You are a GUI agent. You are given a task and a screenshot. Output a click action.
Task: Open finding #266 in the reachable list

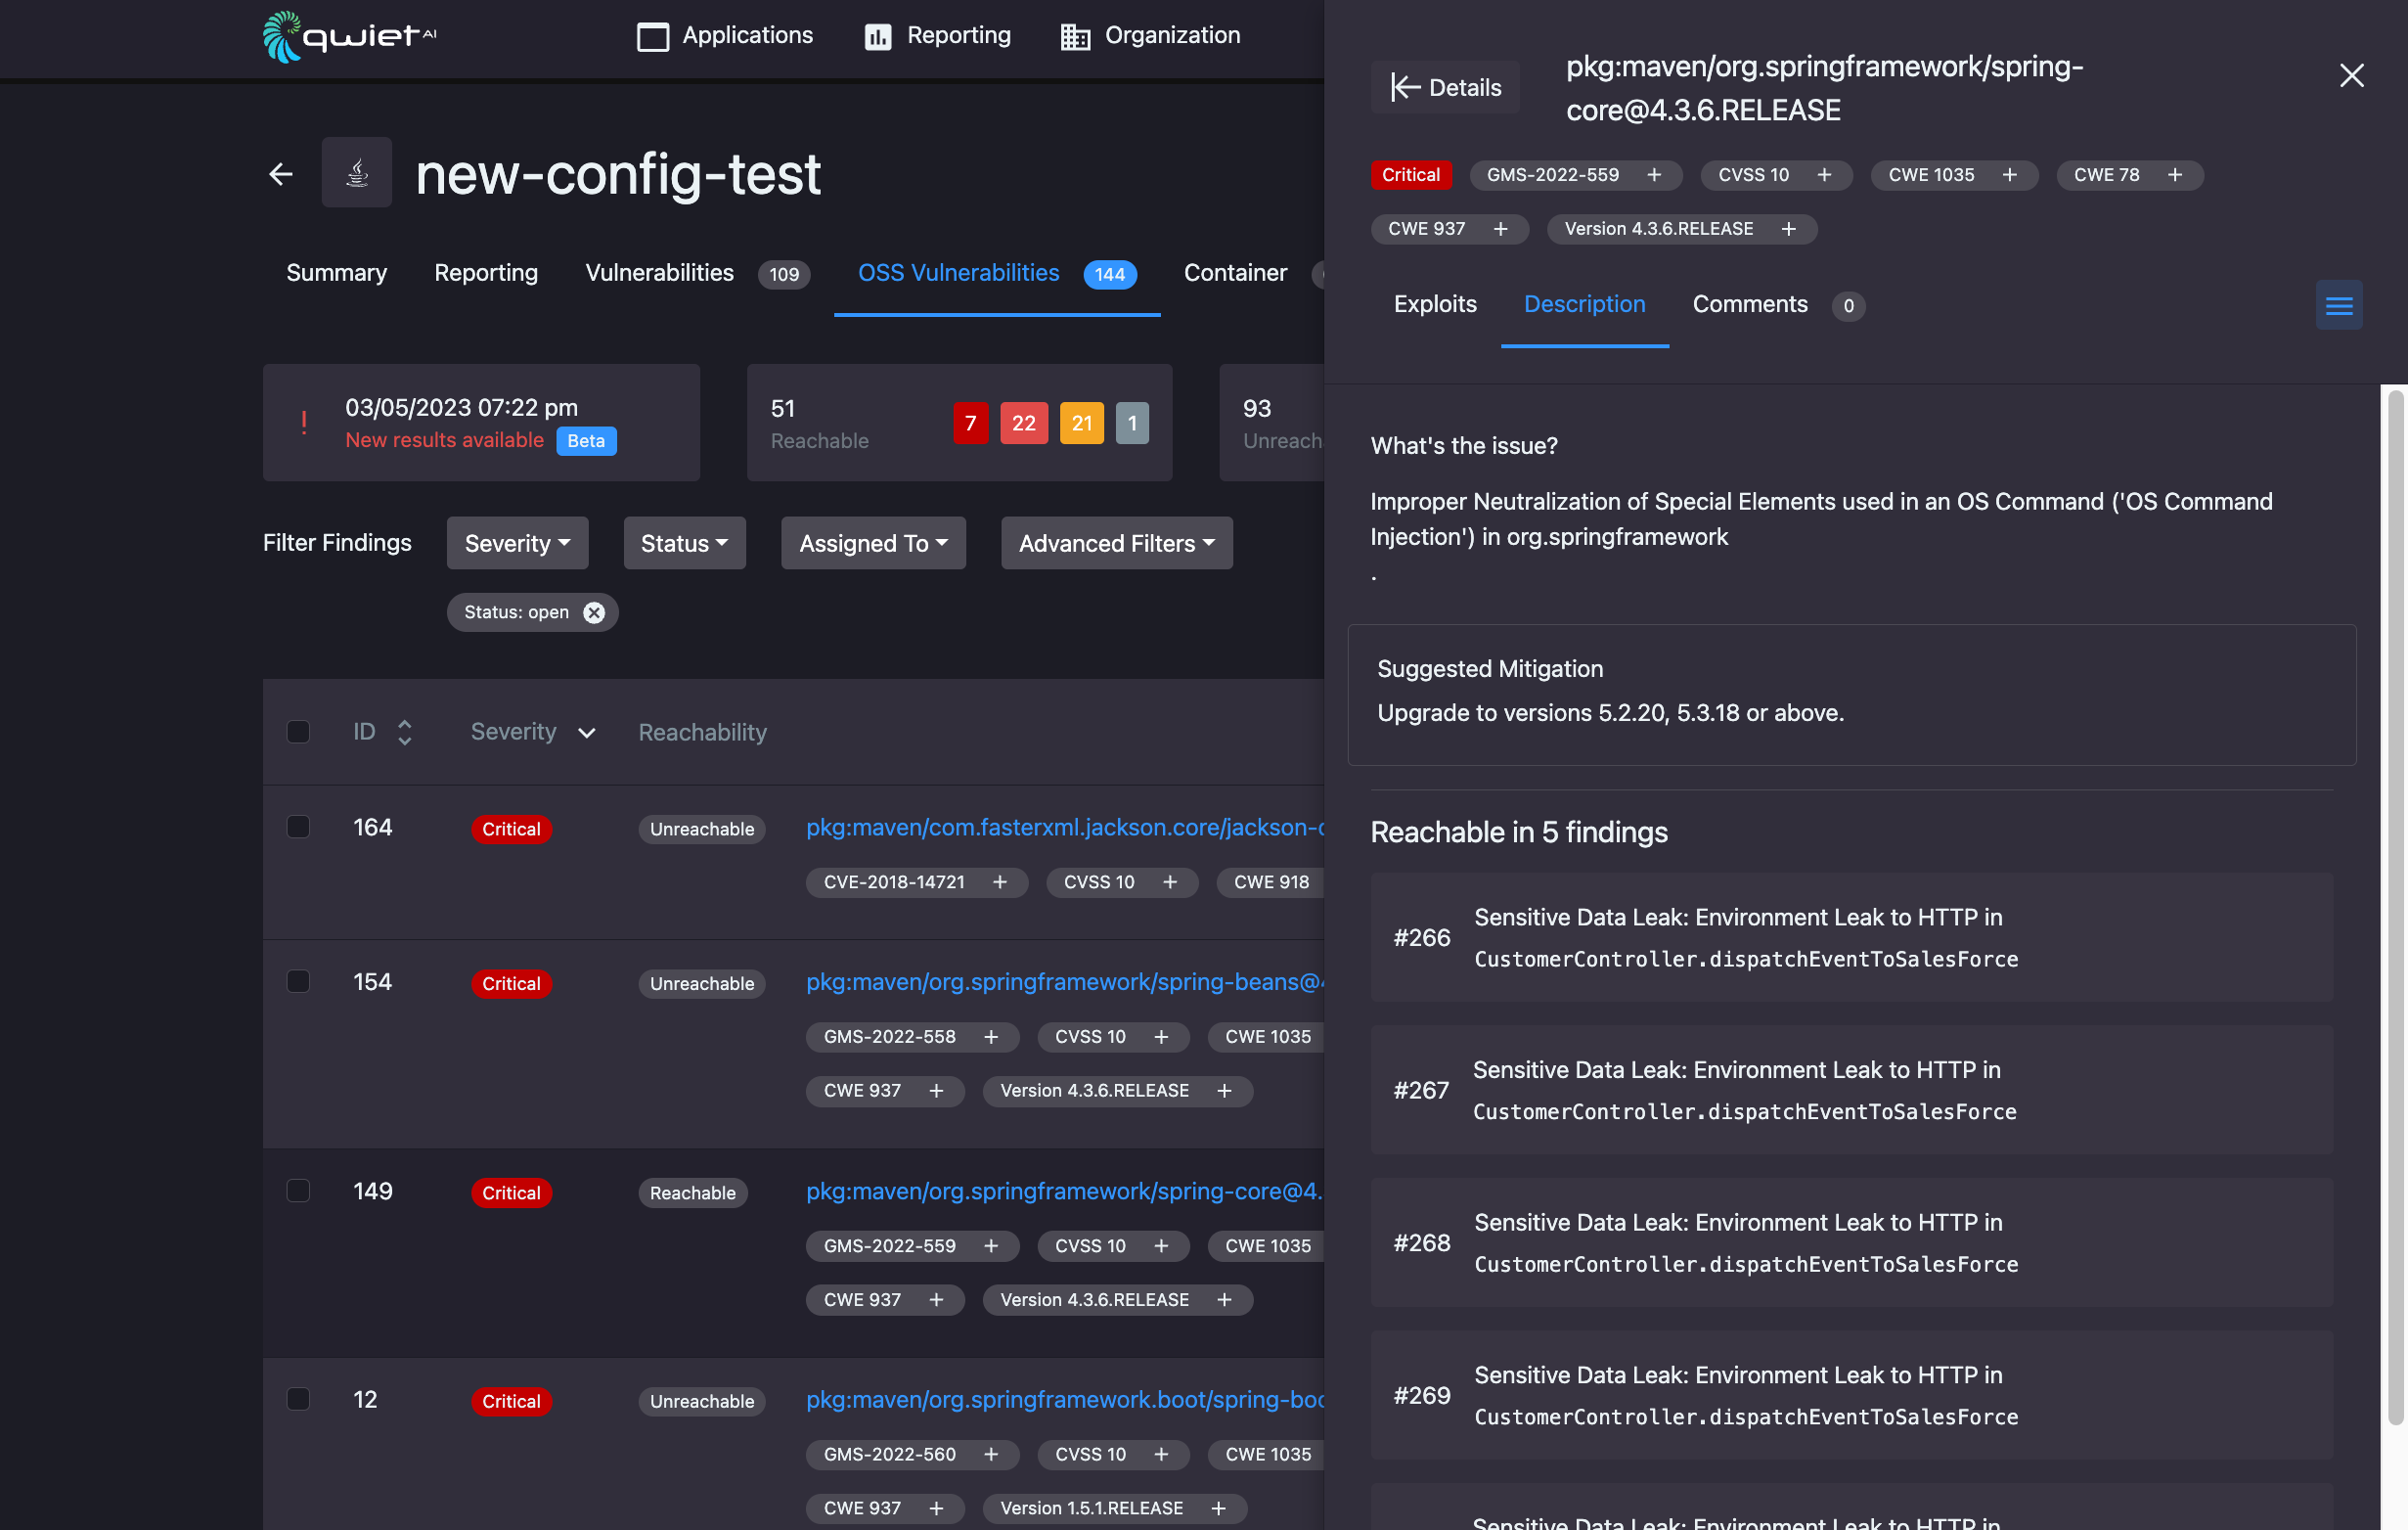pyautogui.click(x=1851, y=937)
